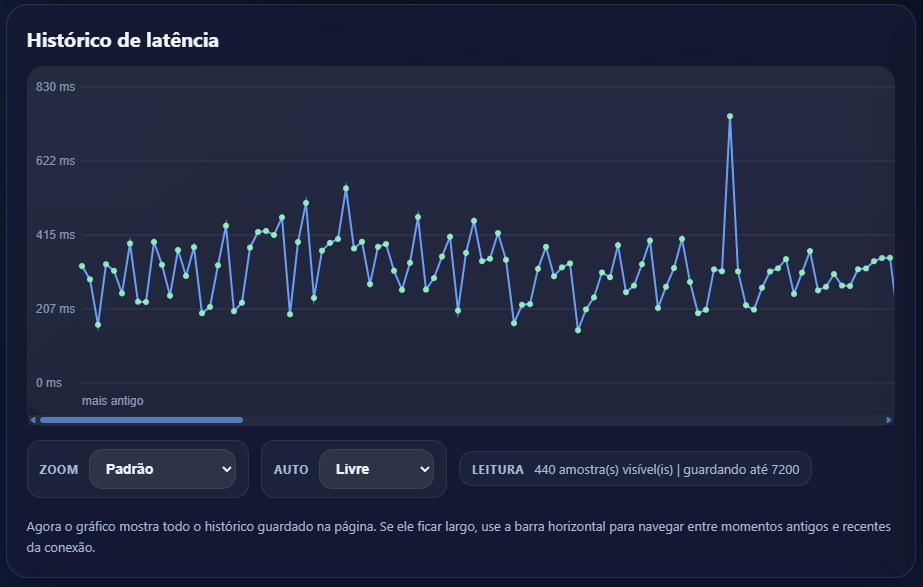Click the description paragraph beginning with "Agora"

(x=460, y=536)
